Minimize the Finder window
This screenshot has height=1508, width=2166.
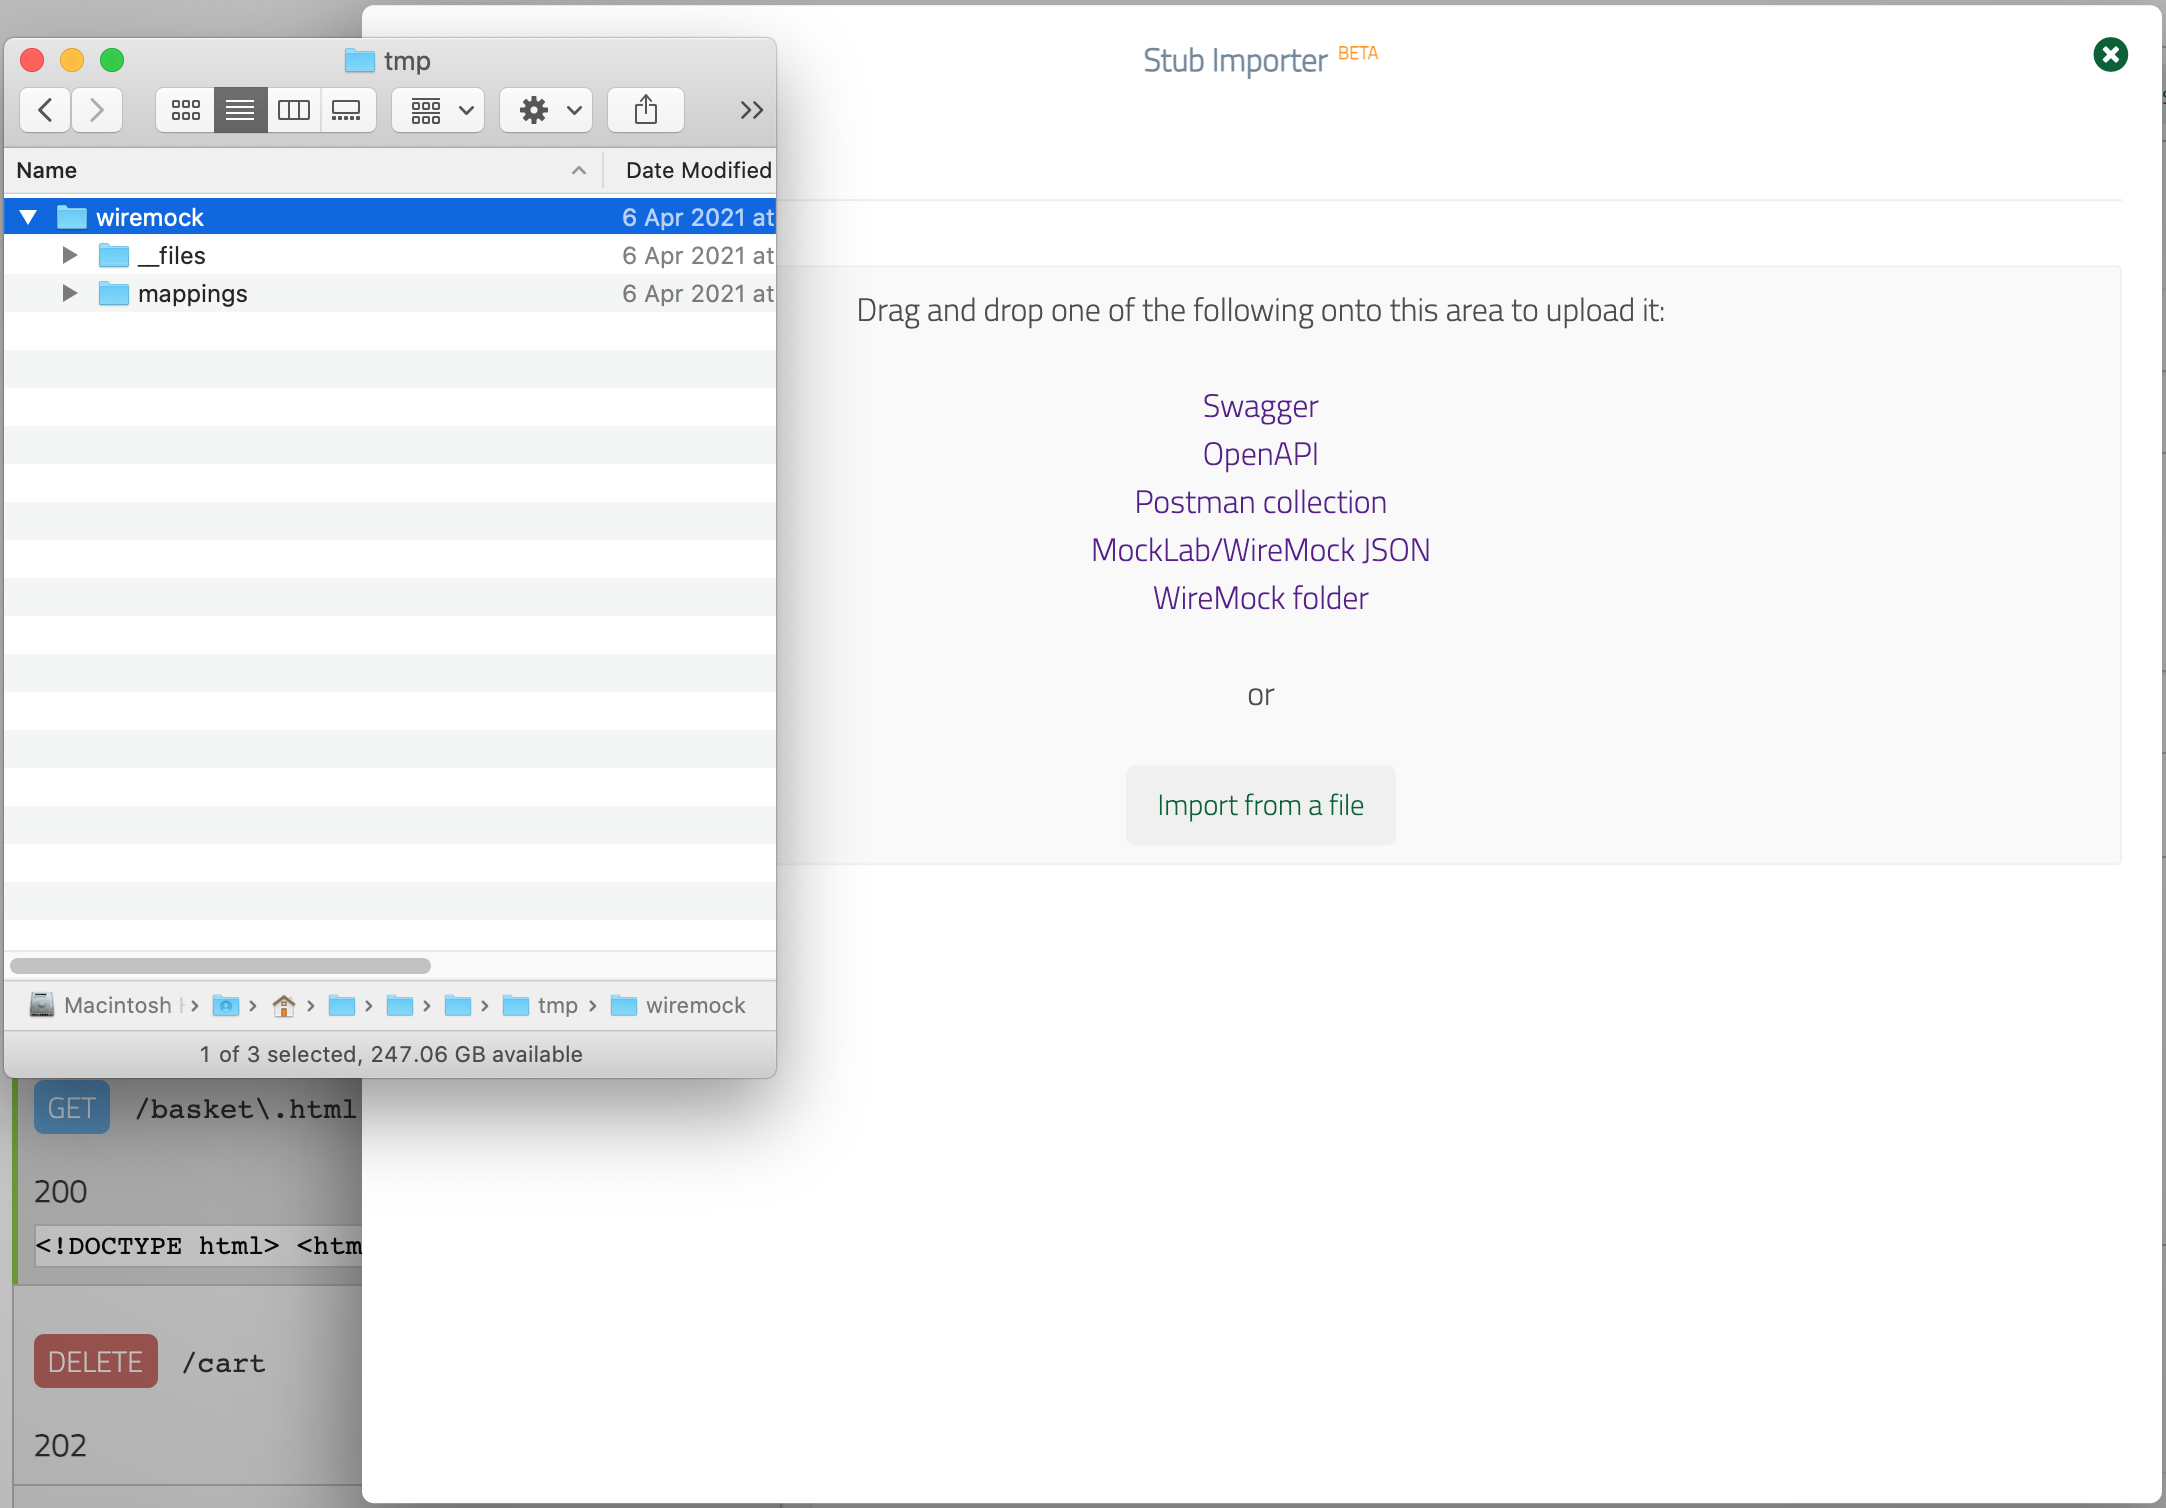point(72,60)
